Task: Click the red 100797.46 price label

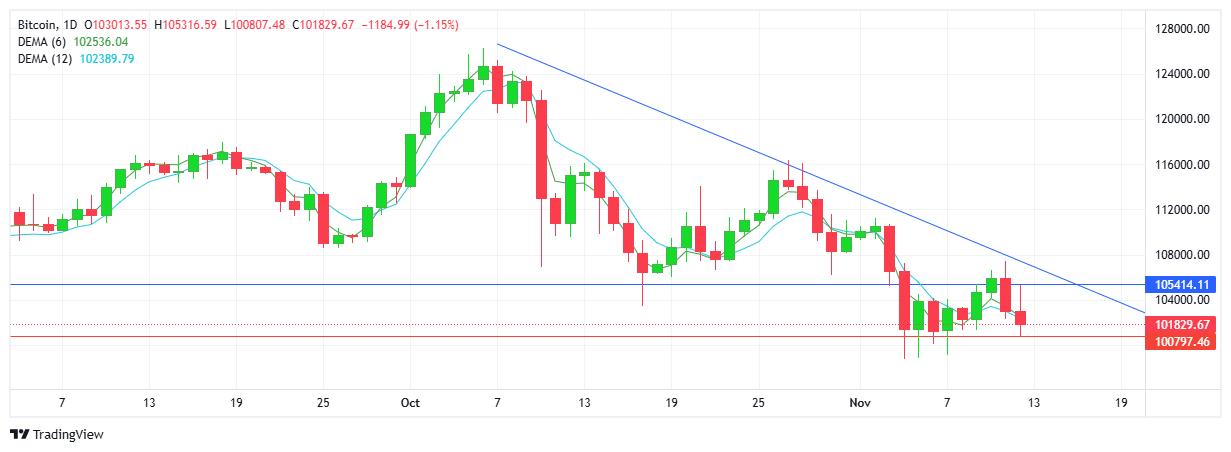Action: point(1183,342)
